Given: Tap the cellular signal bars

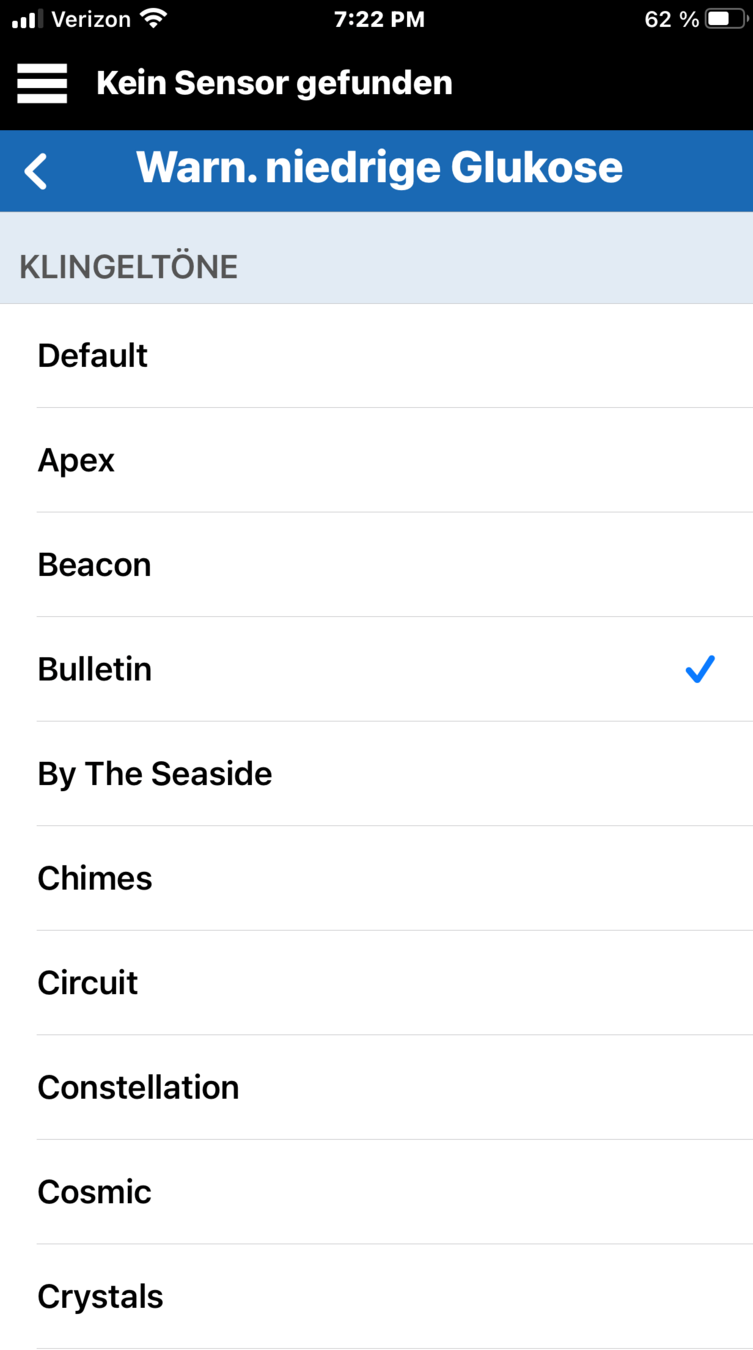Looking at the screenshot, I should pos(28,19).
